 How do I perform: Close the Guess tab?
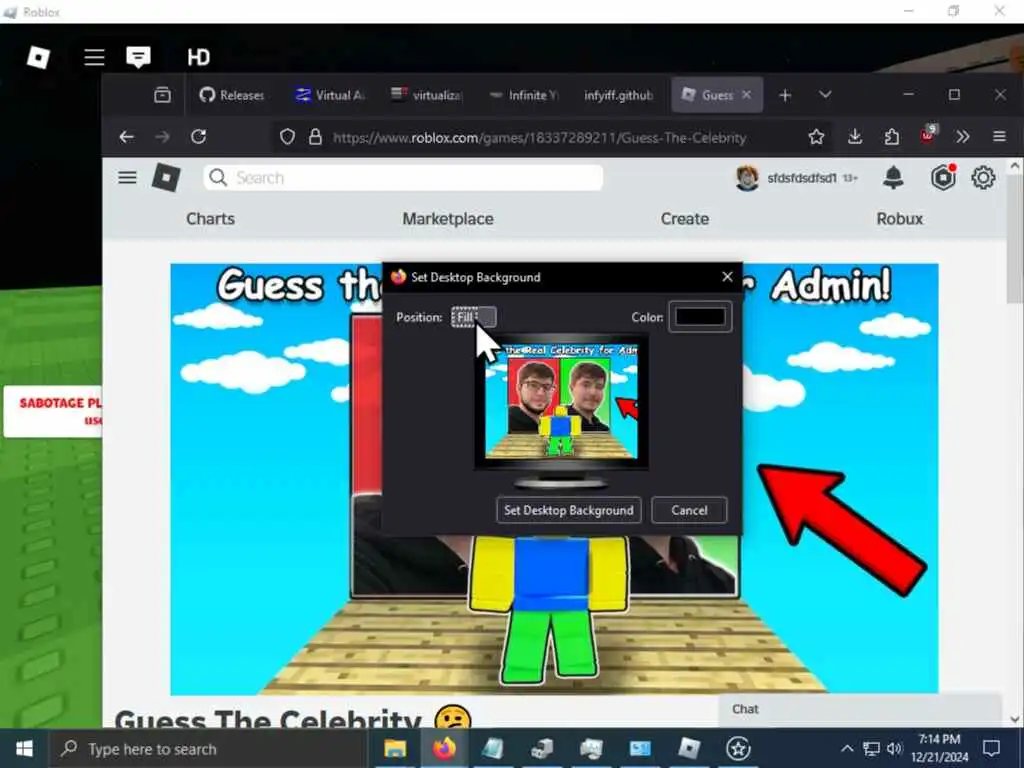[746, 95]
